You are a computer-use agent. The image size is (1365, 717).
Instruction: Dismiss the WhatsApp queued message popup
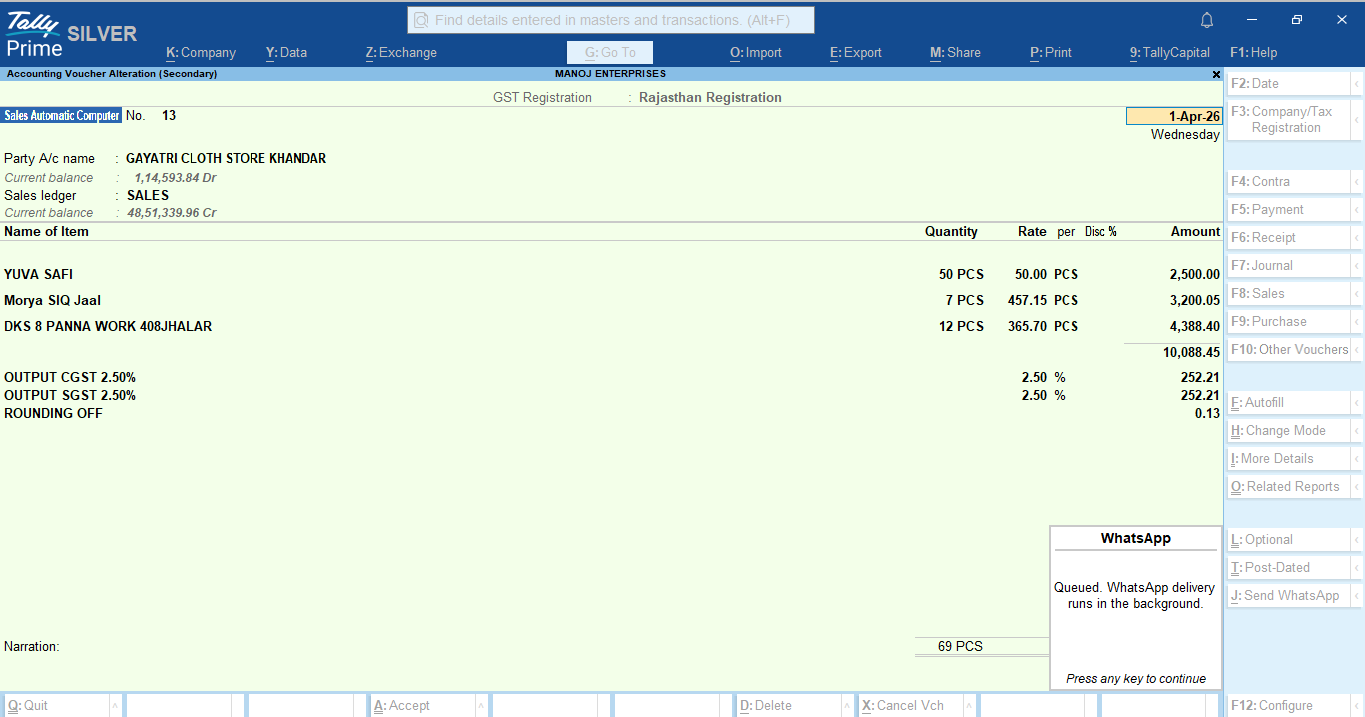coord(1136,608)
